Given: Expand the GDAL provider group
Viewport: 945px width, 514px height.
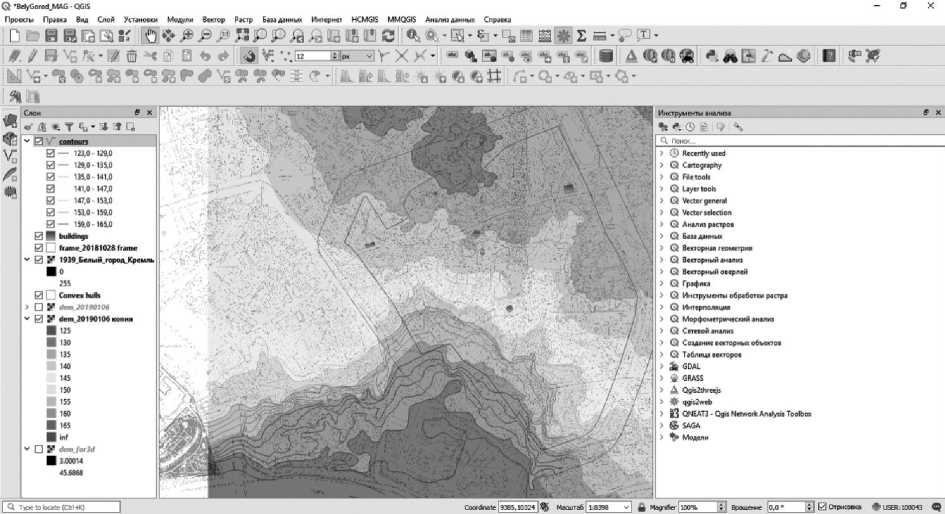Looking at the screenshot, I should [662, 366].
